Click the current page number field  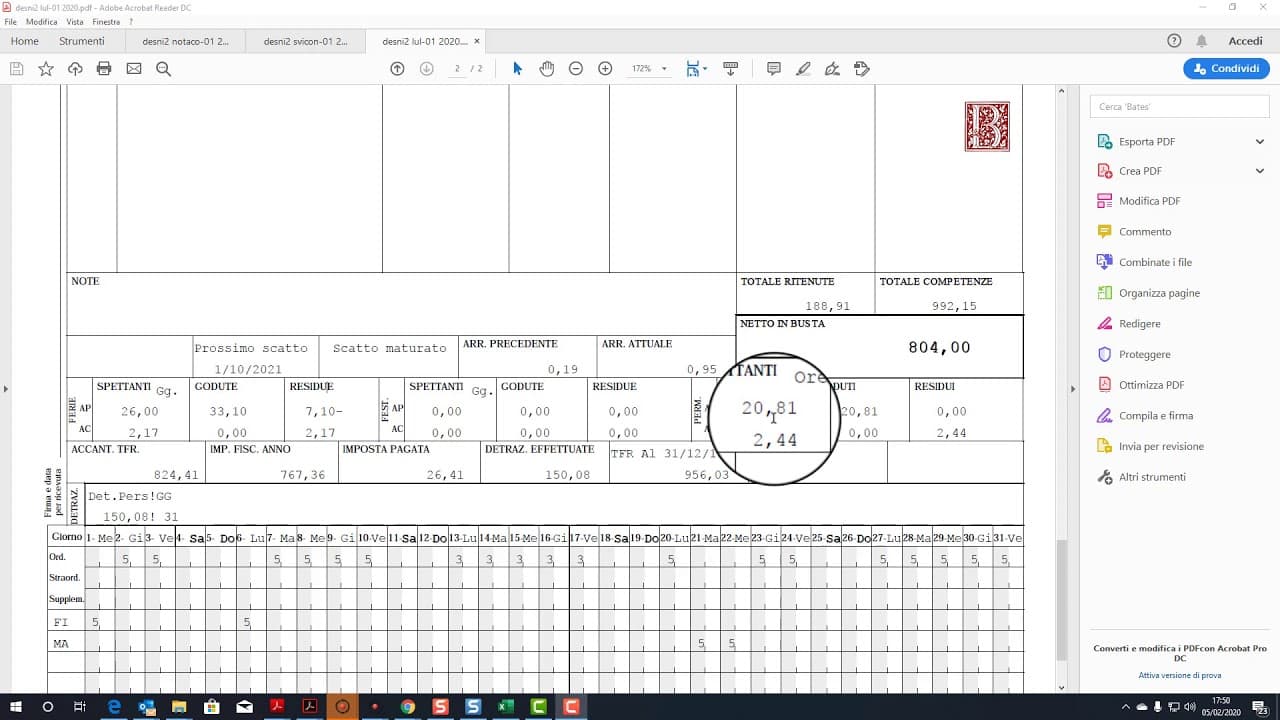457,69
